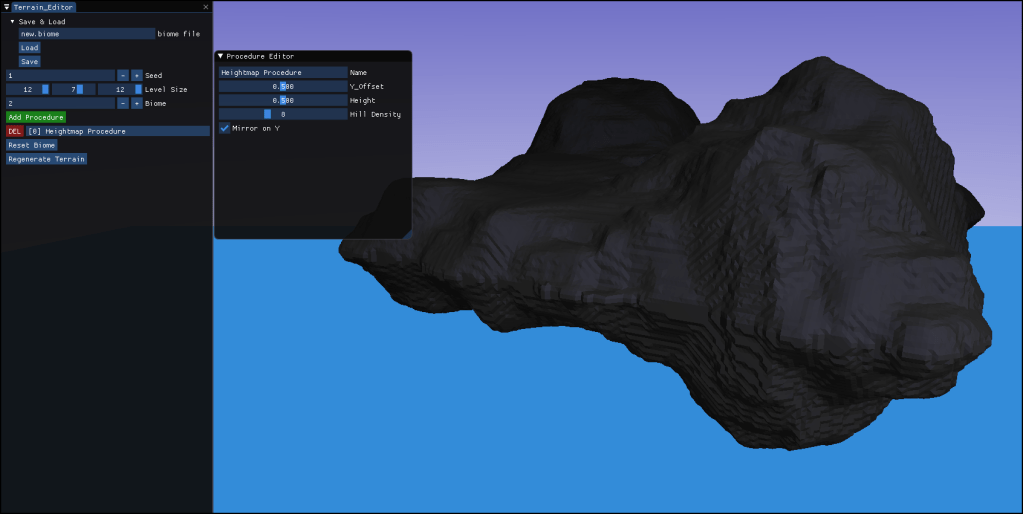Open the dock menu arrow beside Terrain_Editor tab
Image resolution: width=1023 pixels, height=514 pixels.
click(x=6, y=7)
